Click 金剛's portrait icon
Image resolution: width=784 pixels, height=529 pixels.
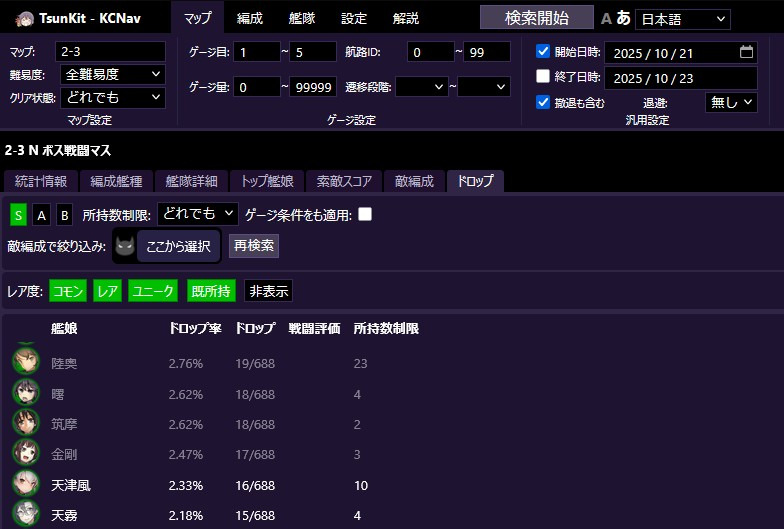click(26, 454)
